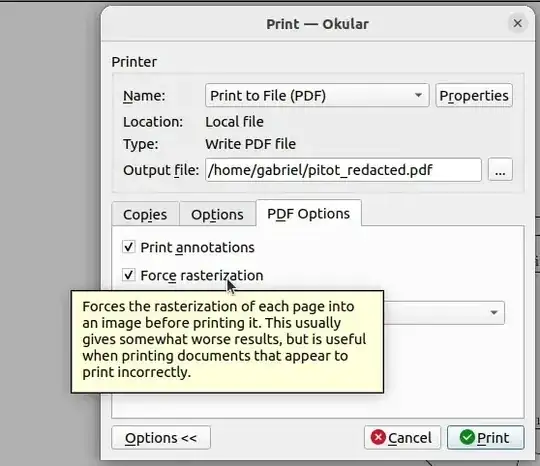540x466 pixels.
Task: Cancel the print dialog
Action: [x=402, y=438]
